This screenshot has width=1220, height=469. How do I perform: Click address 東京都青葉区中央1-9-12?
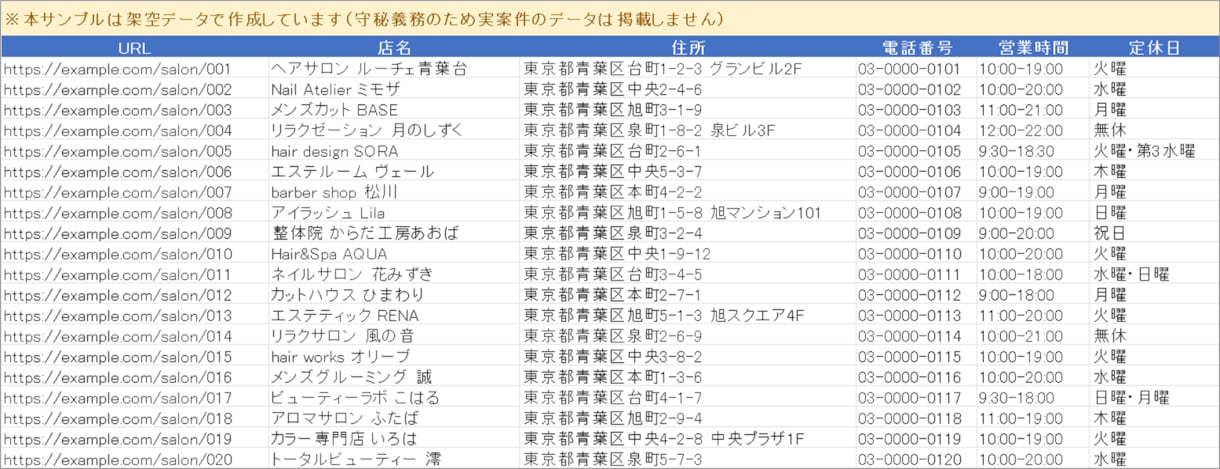tap(688, 254)
